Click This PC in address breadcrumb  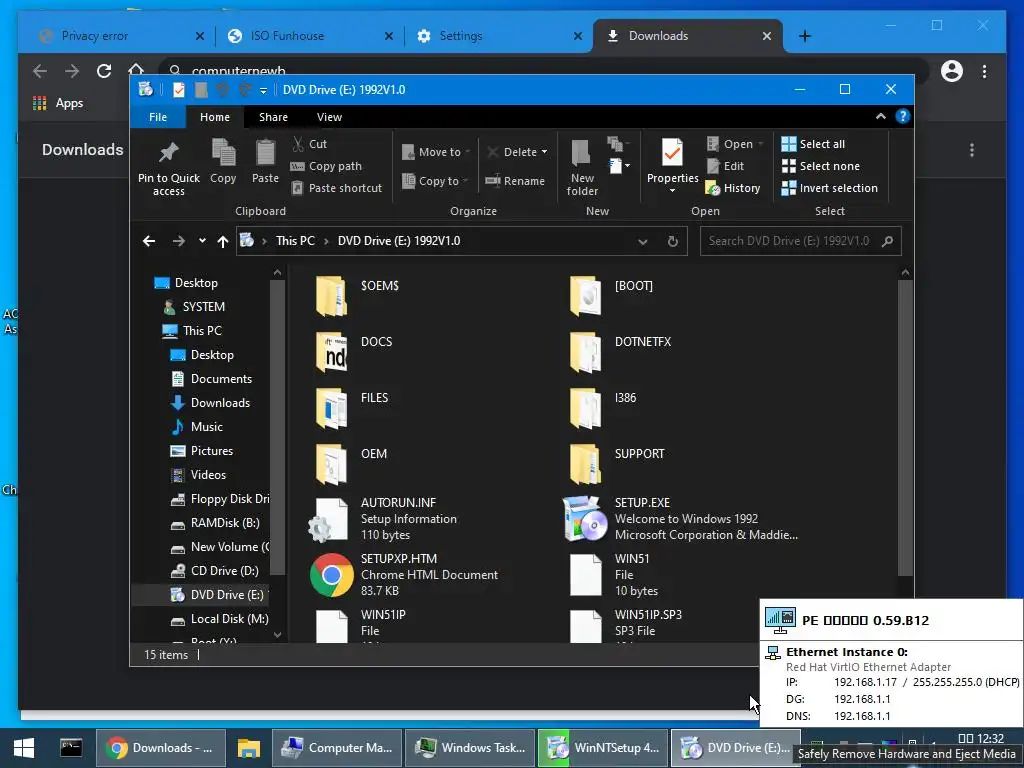click(295, 241)
